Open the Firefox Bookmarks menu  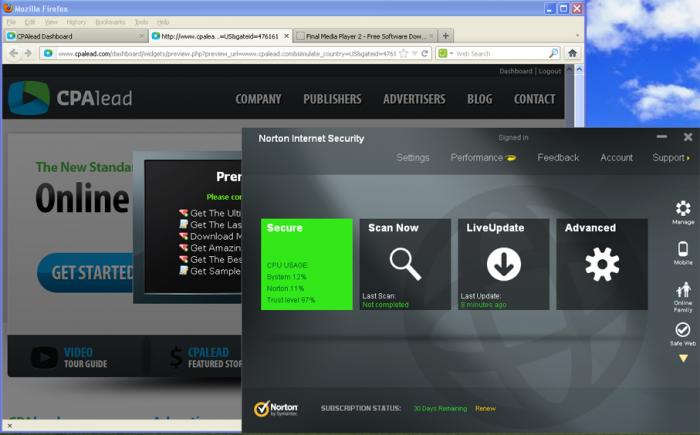[x=110, y=22]
